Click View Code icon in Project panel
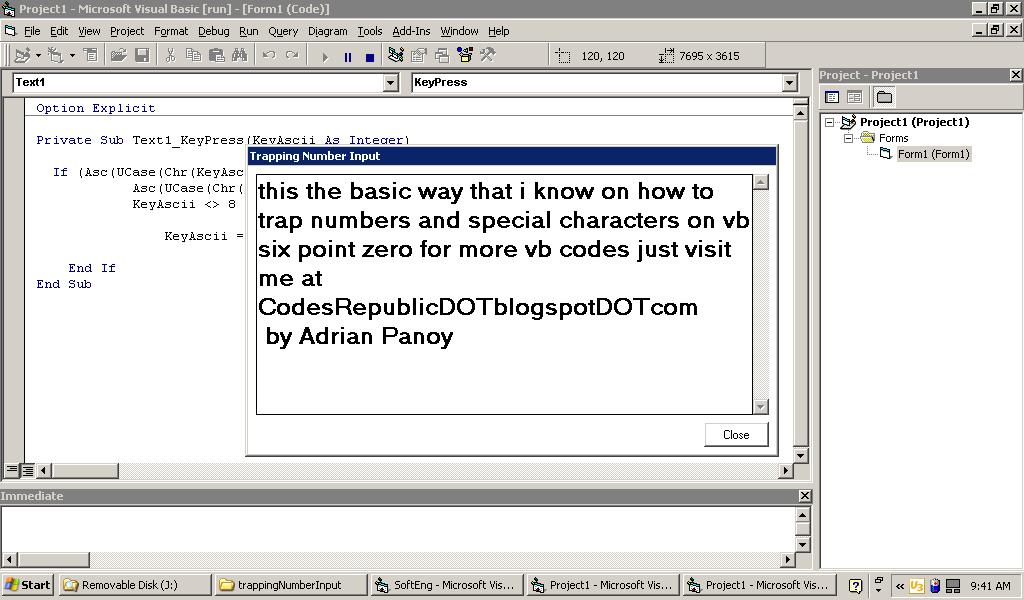This screenshot has width=1024, height=600. 832,97
